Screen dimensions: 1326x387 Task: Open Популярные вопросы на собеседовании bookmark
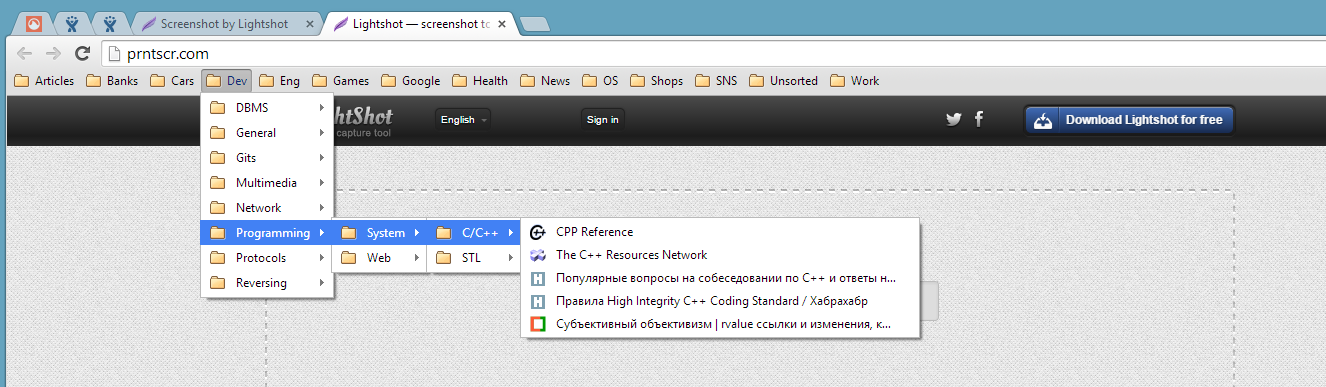coord(720,278)
